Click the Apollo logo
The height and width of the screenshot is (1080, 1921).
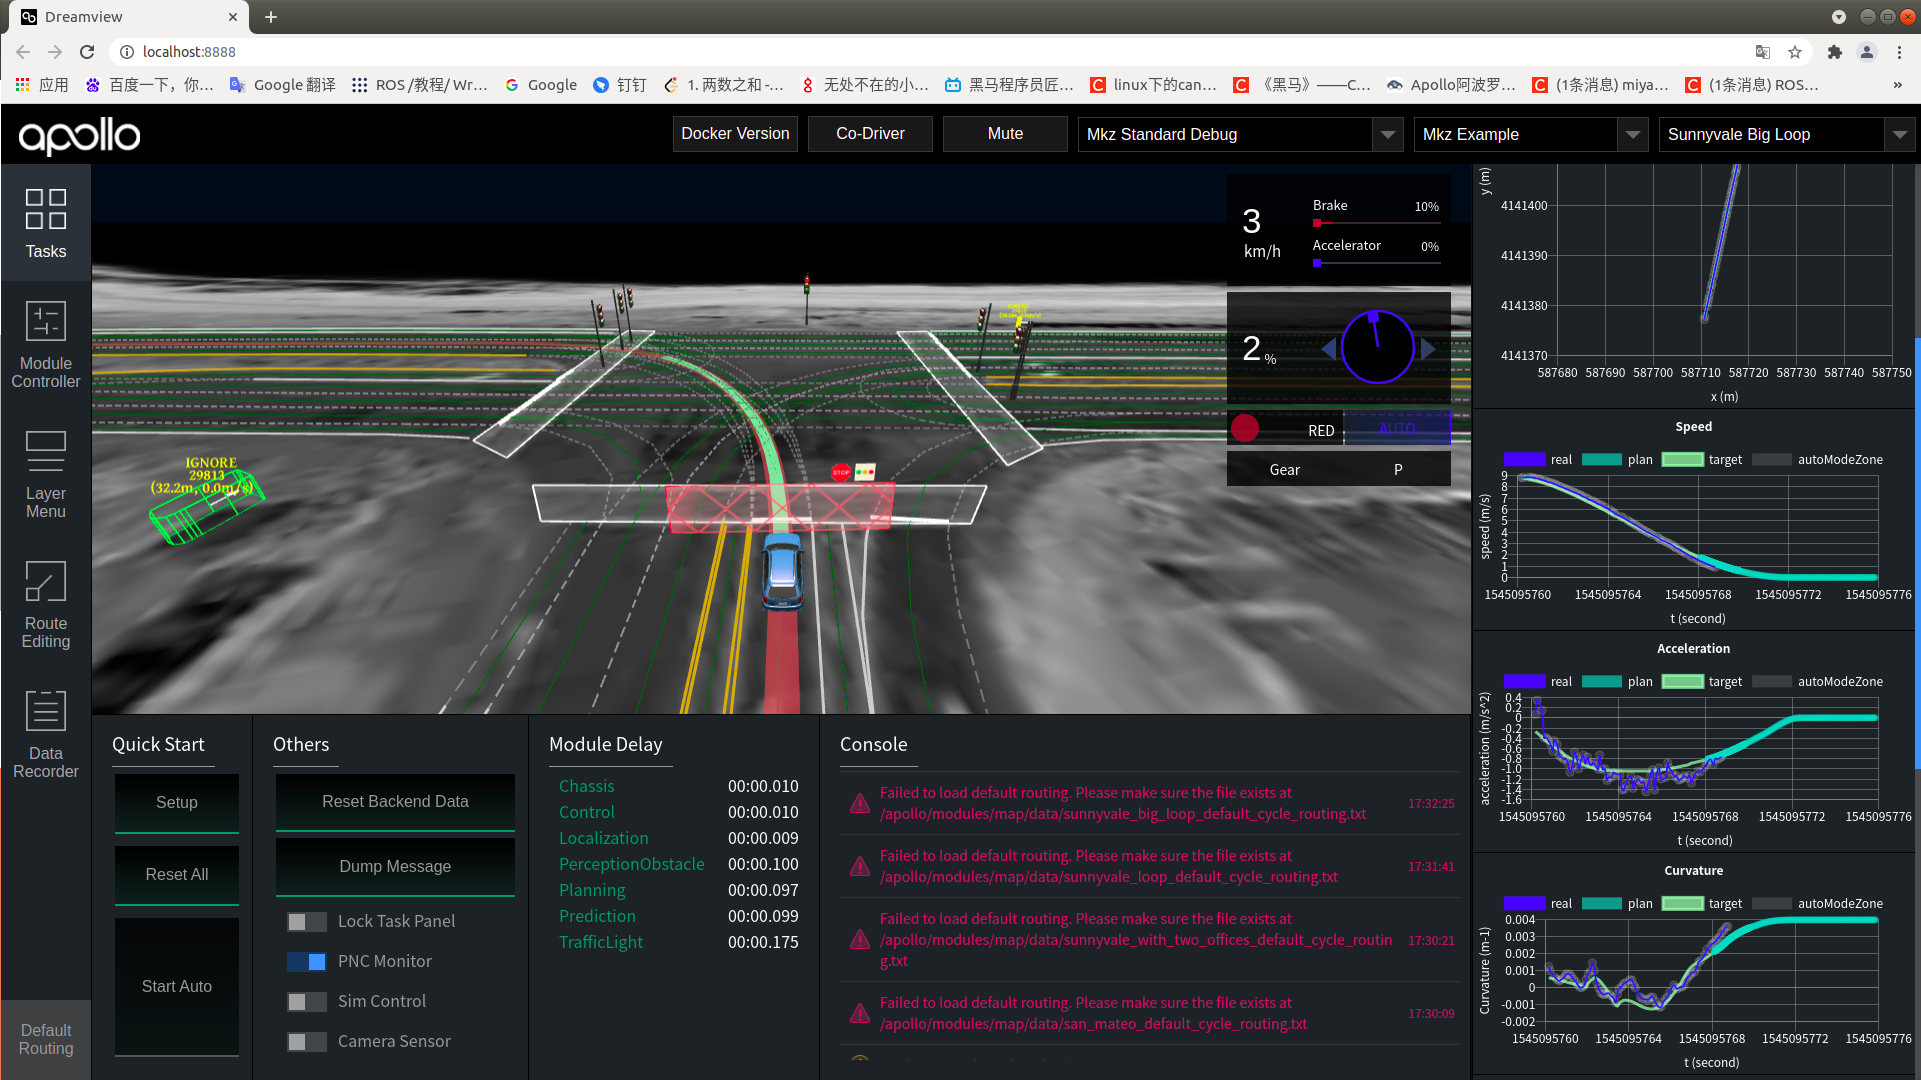coord(80,135)
